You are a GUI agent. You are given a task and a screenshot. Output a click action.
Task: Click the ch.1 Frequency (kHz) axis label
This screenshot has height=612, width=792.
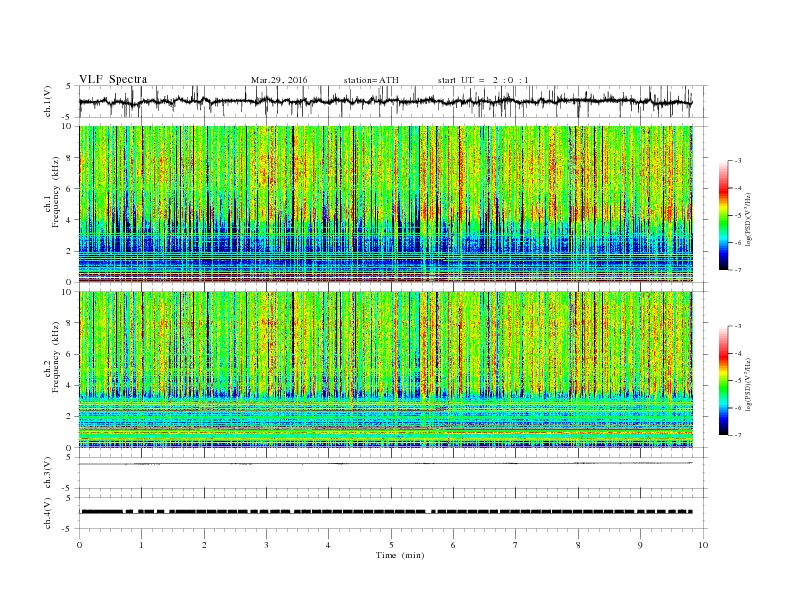coord(52,193)
